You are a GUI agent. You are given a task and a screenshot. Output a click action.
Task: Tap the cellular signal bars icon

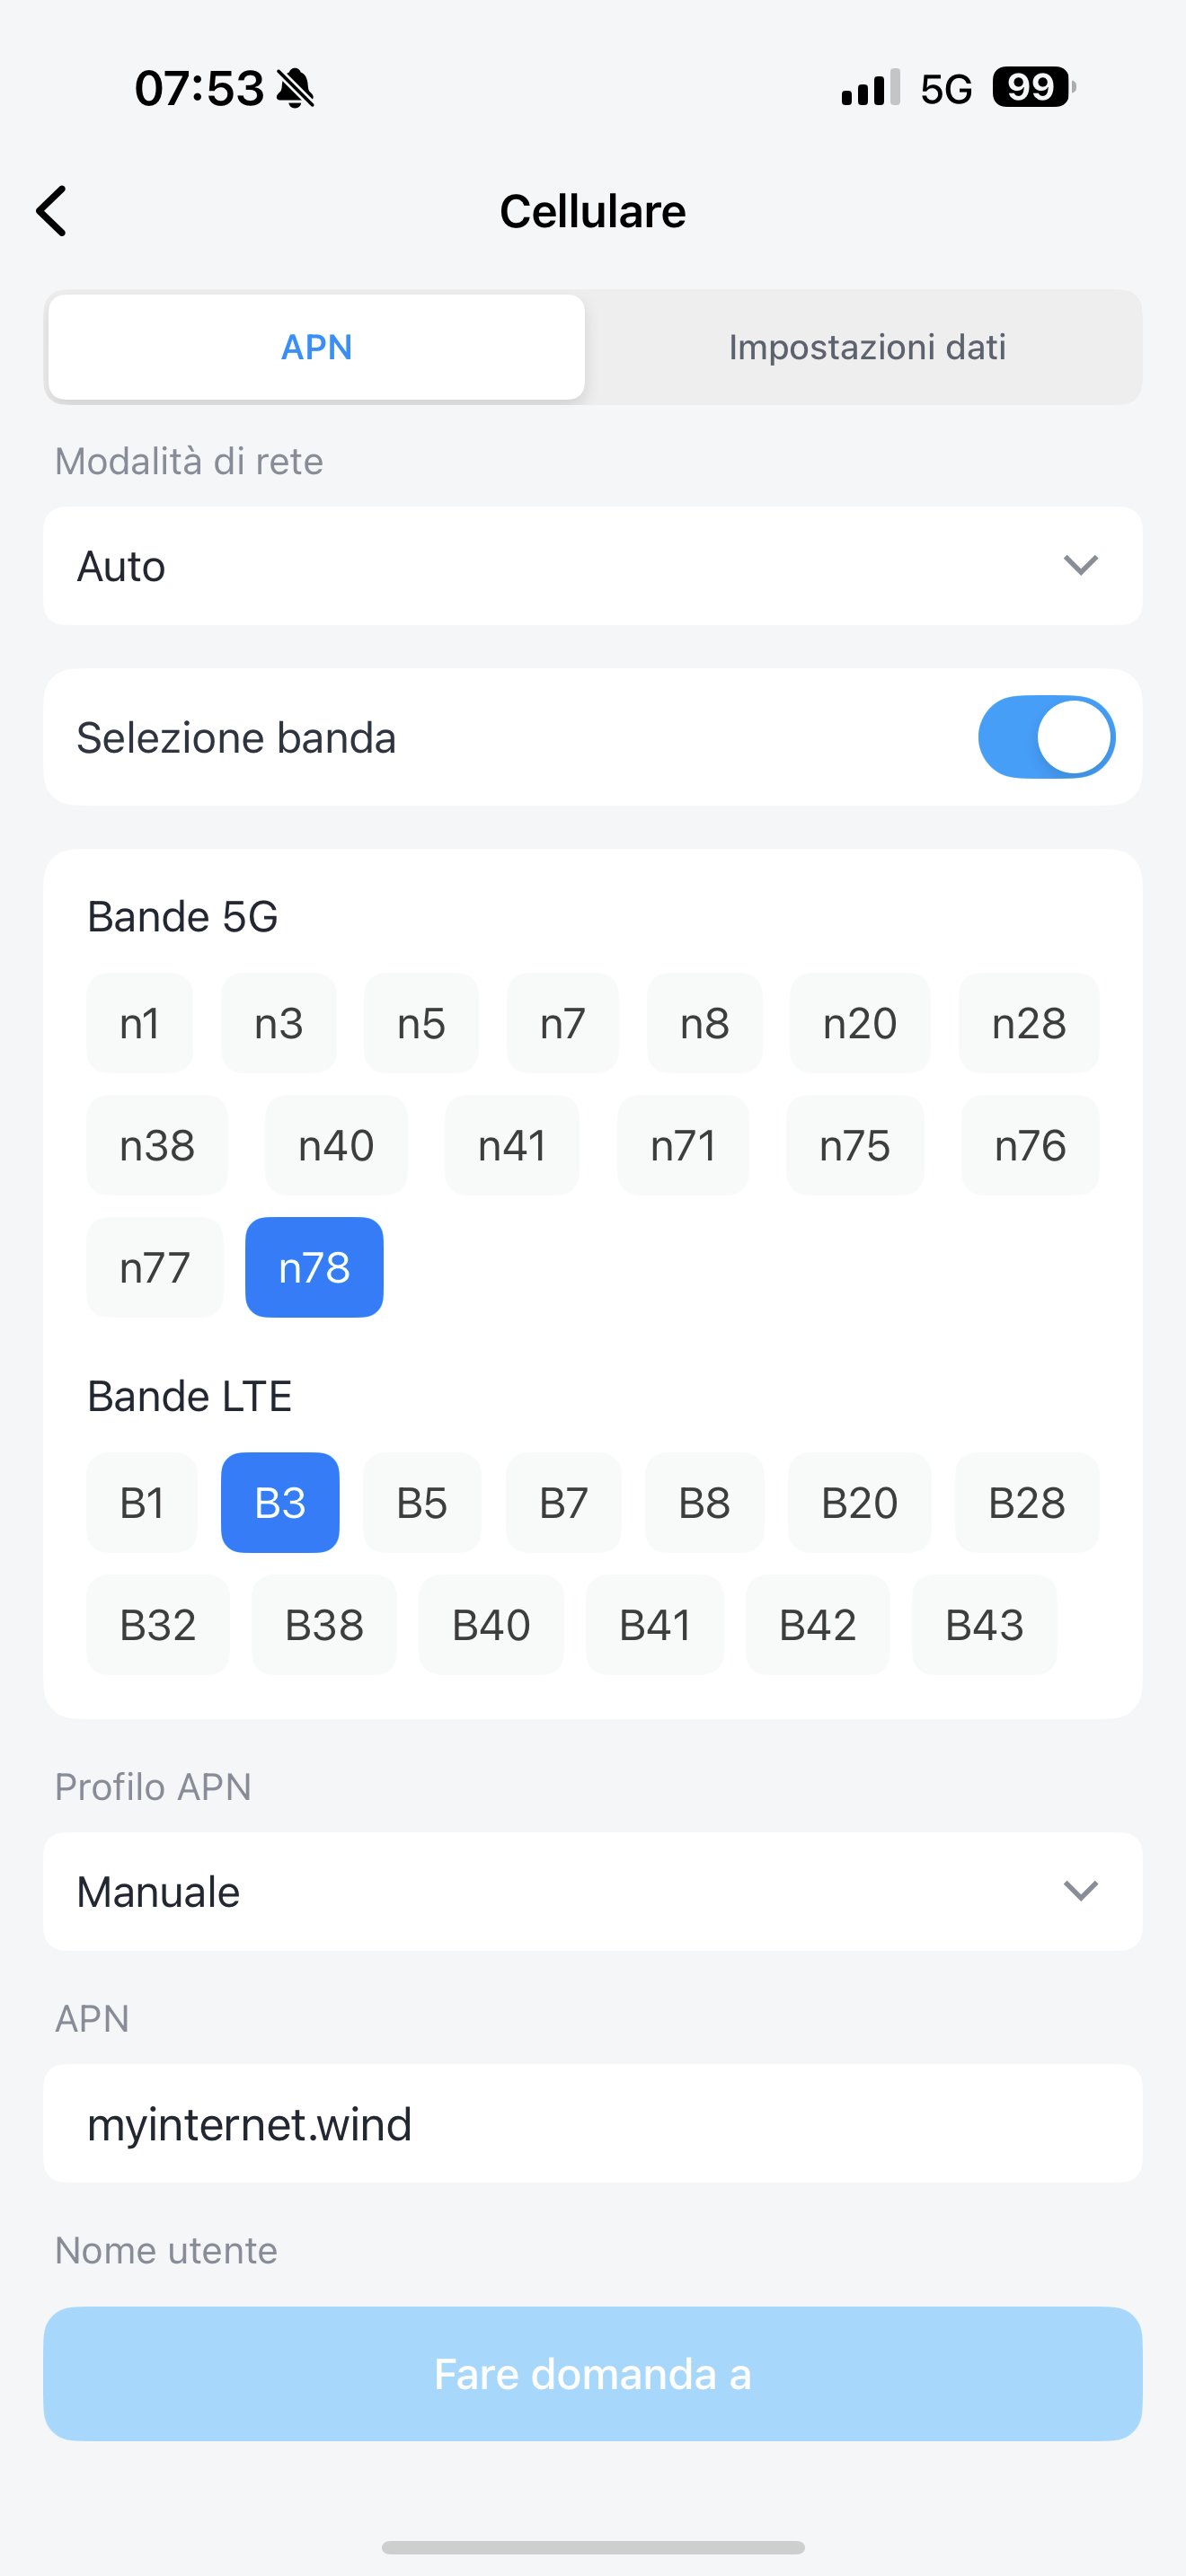coord(870,88)
